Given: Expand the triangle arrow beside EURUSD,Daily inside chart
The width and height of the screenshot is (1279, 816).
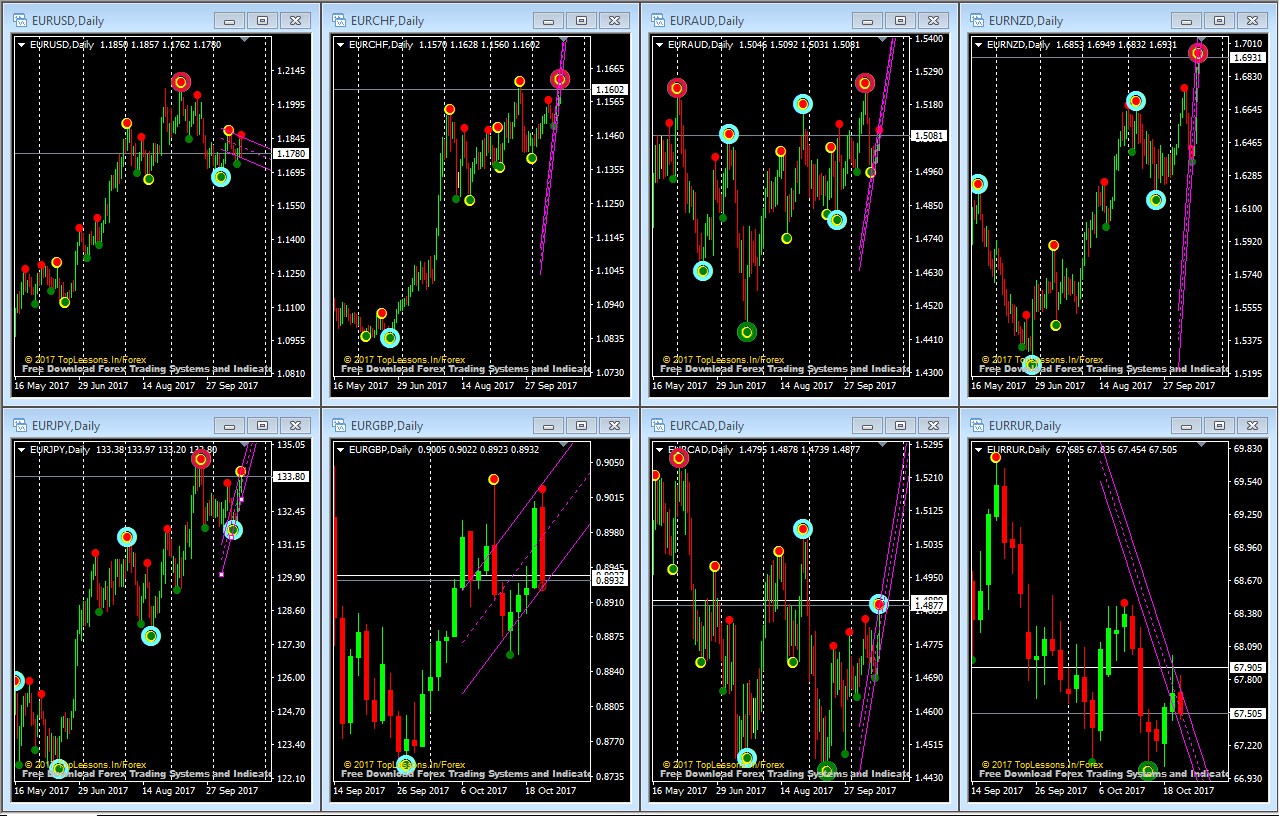Looking at the screenshot, I should (x=21, y=44).
